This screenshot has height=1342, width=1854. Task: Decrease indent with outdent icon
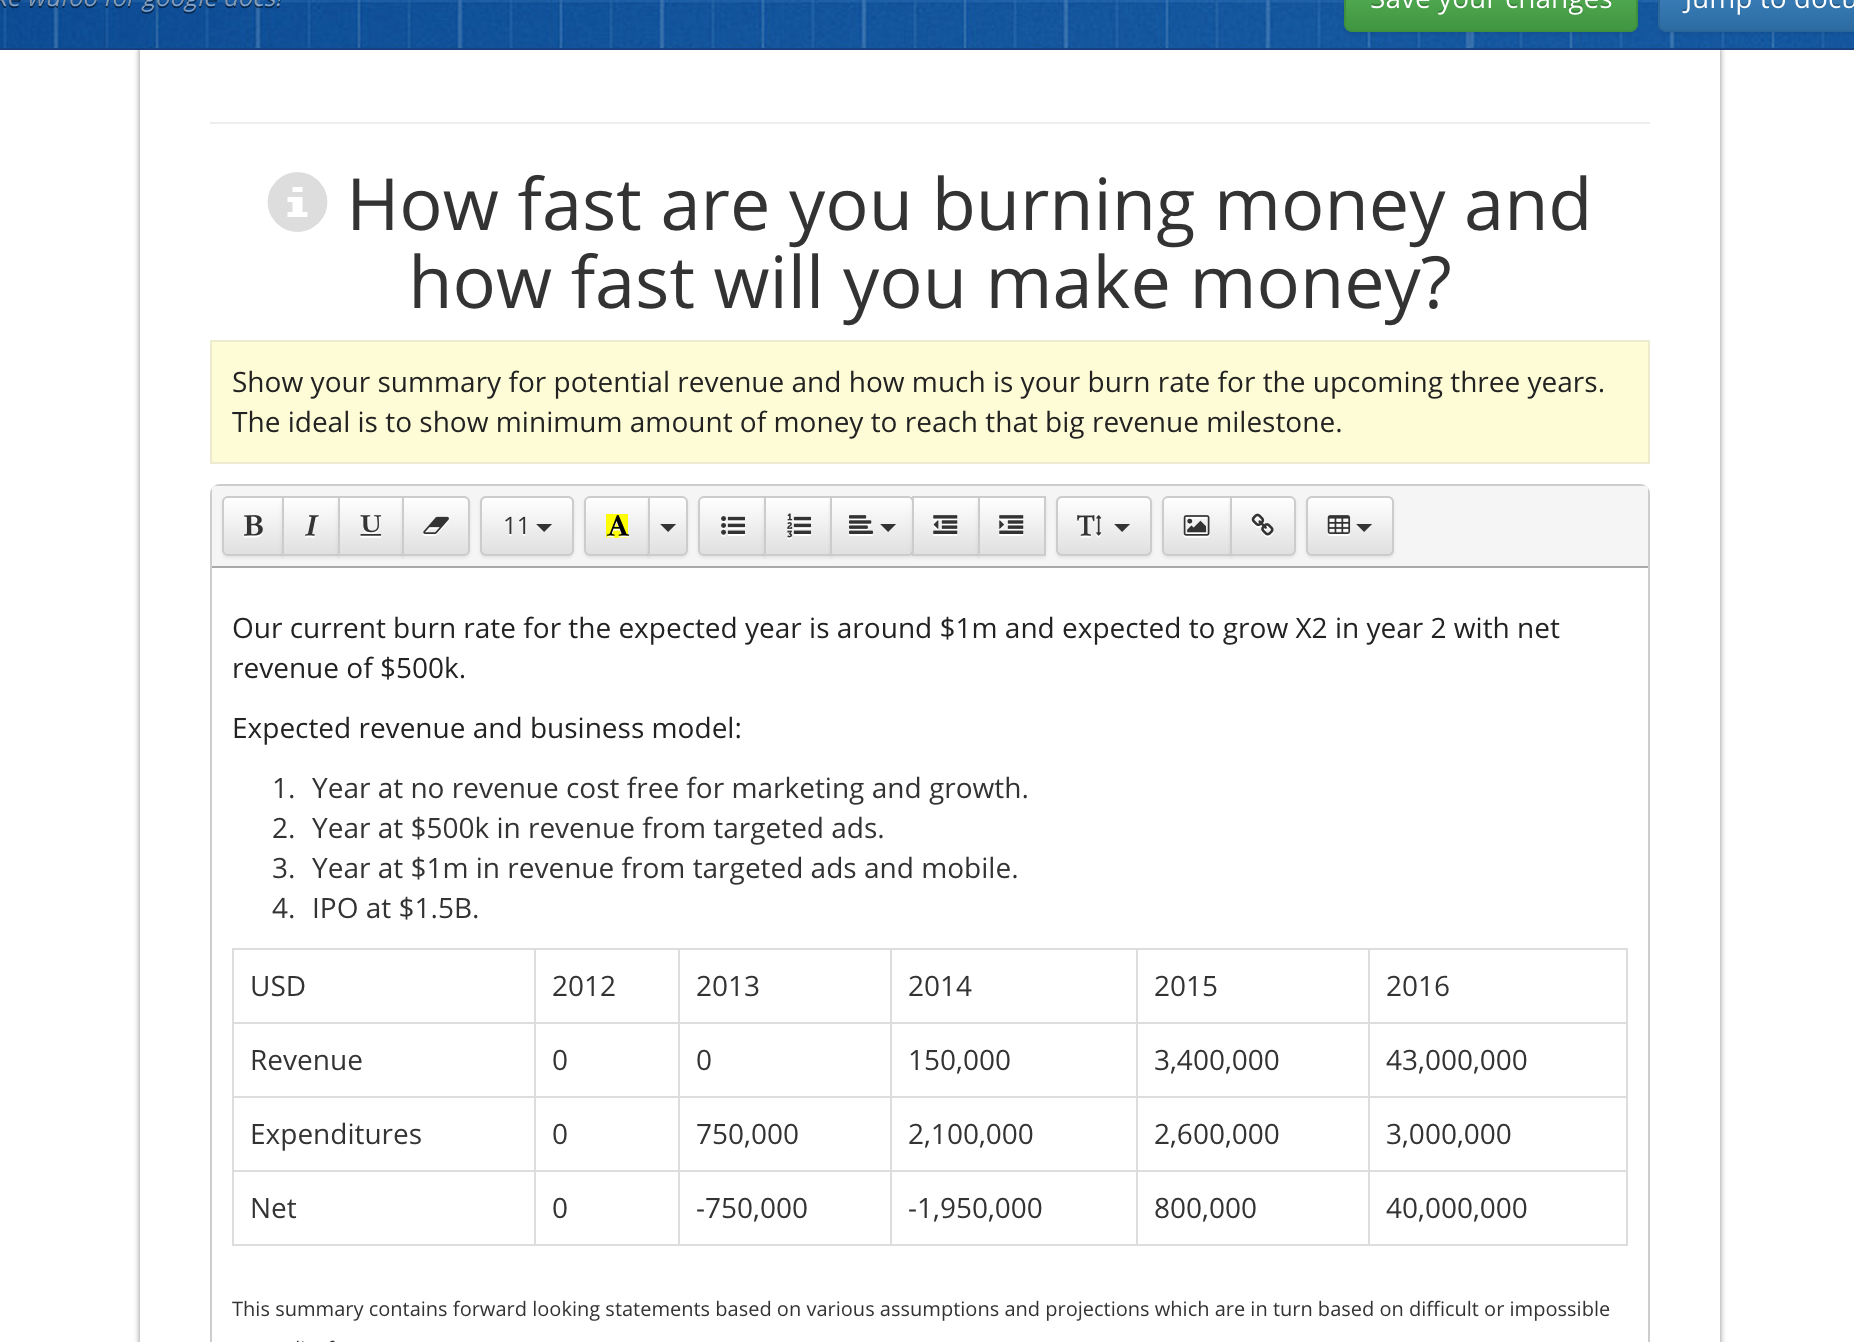945,526
